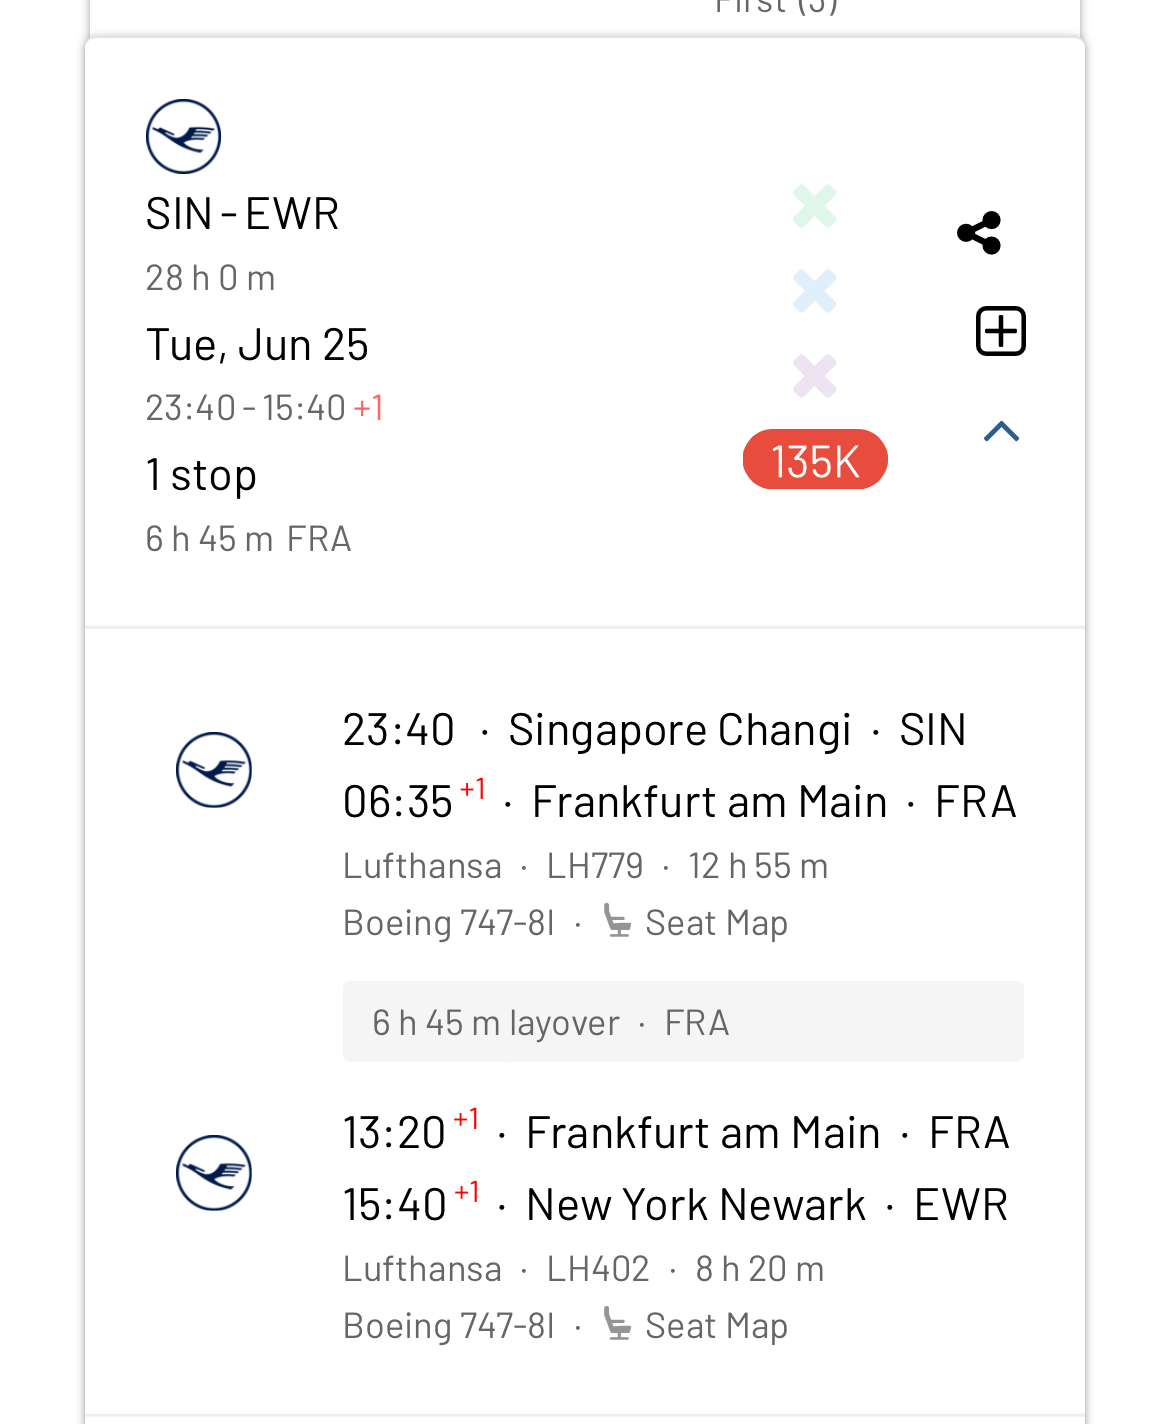Click the Lufthansa logo above SIN - EWR

pos(183,137)
